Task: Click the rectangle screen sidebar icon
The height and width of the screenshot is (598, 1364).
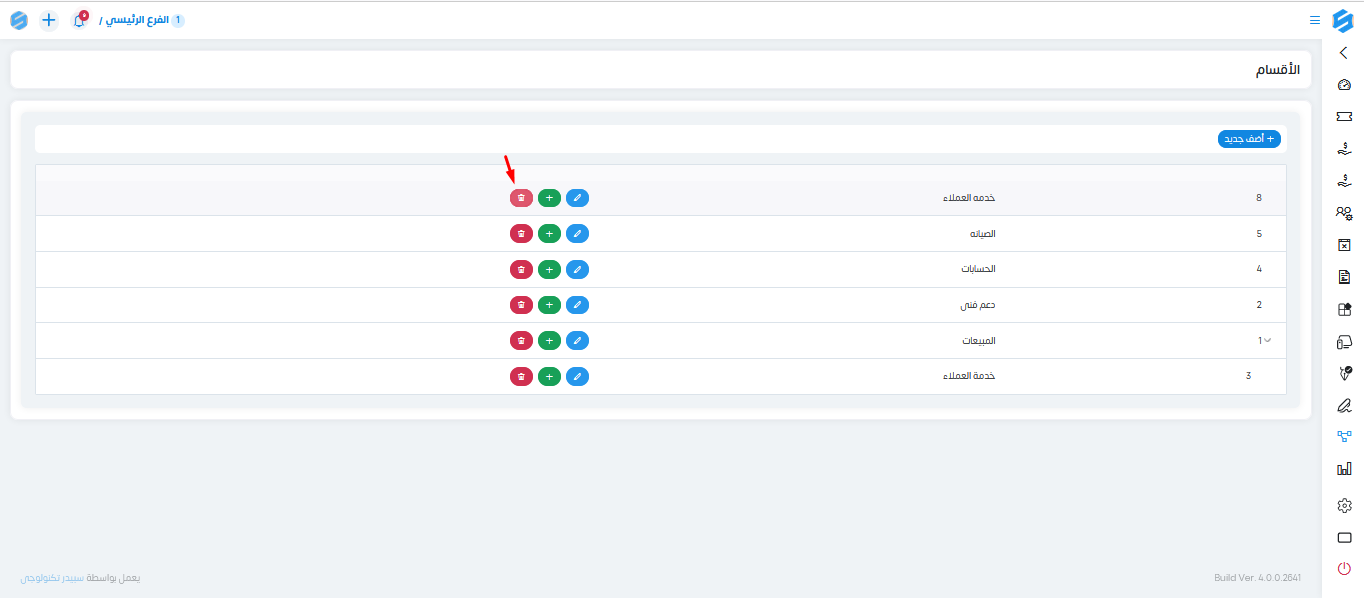Action: (x=1344, y=538)
